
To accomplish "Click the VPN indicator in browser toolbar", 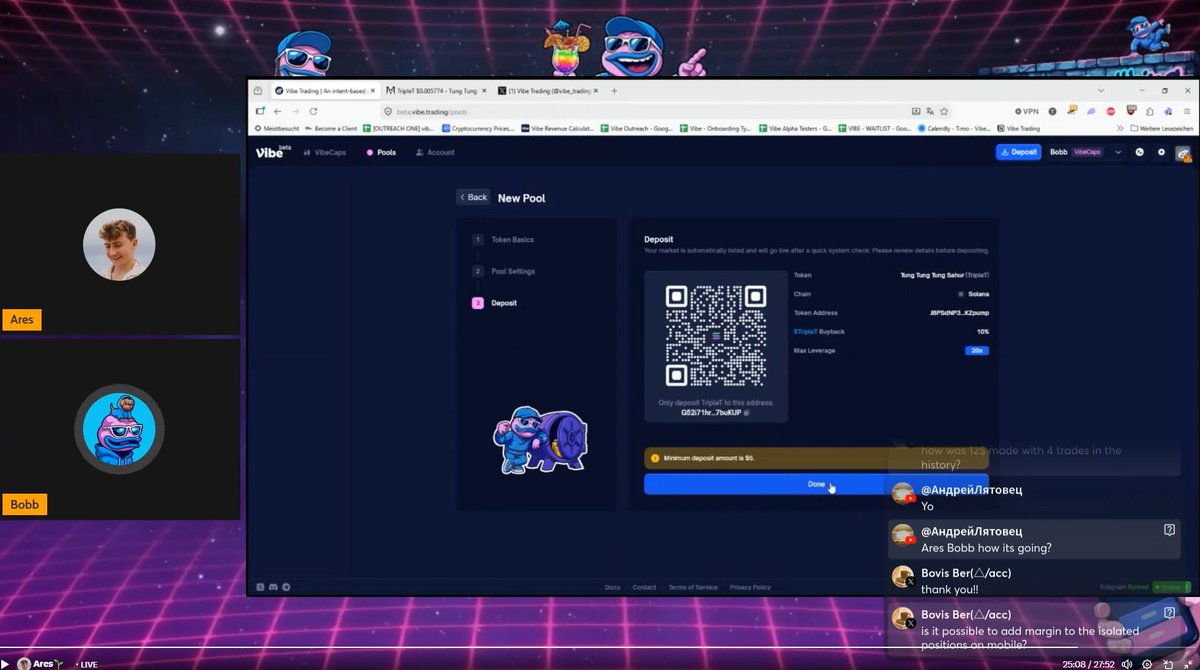I will 1026,111.
